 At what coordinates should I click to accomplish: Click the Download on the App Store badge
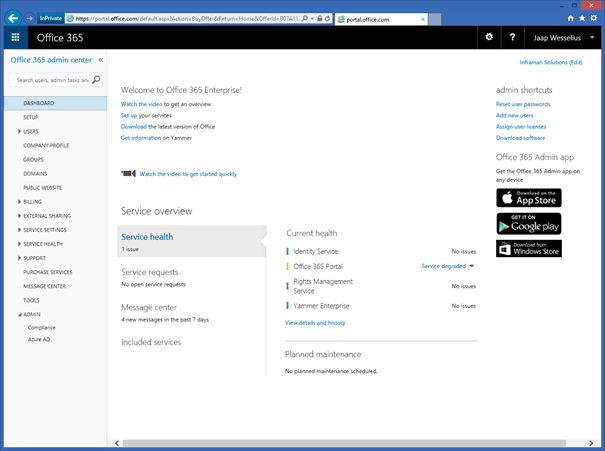529,197
